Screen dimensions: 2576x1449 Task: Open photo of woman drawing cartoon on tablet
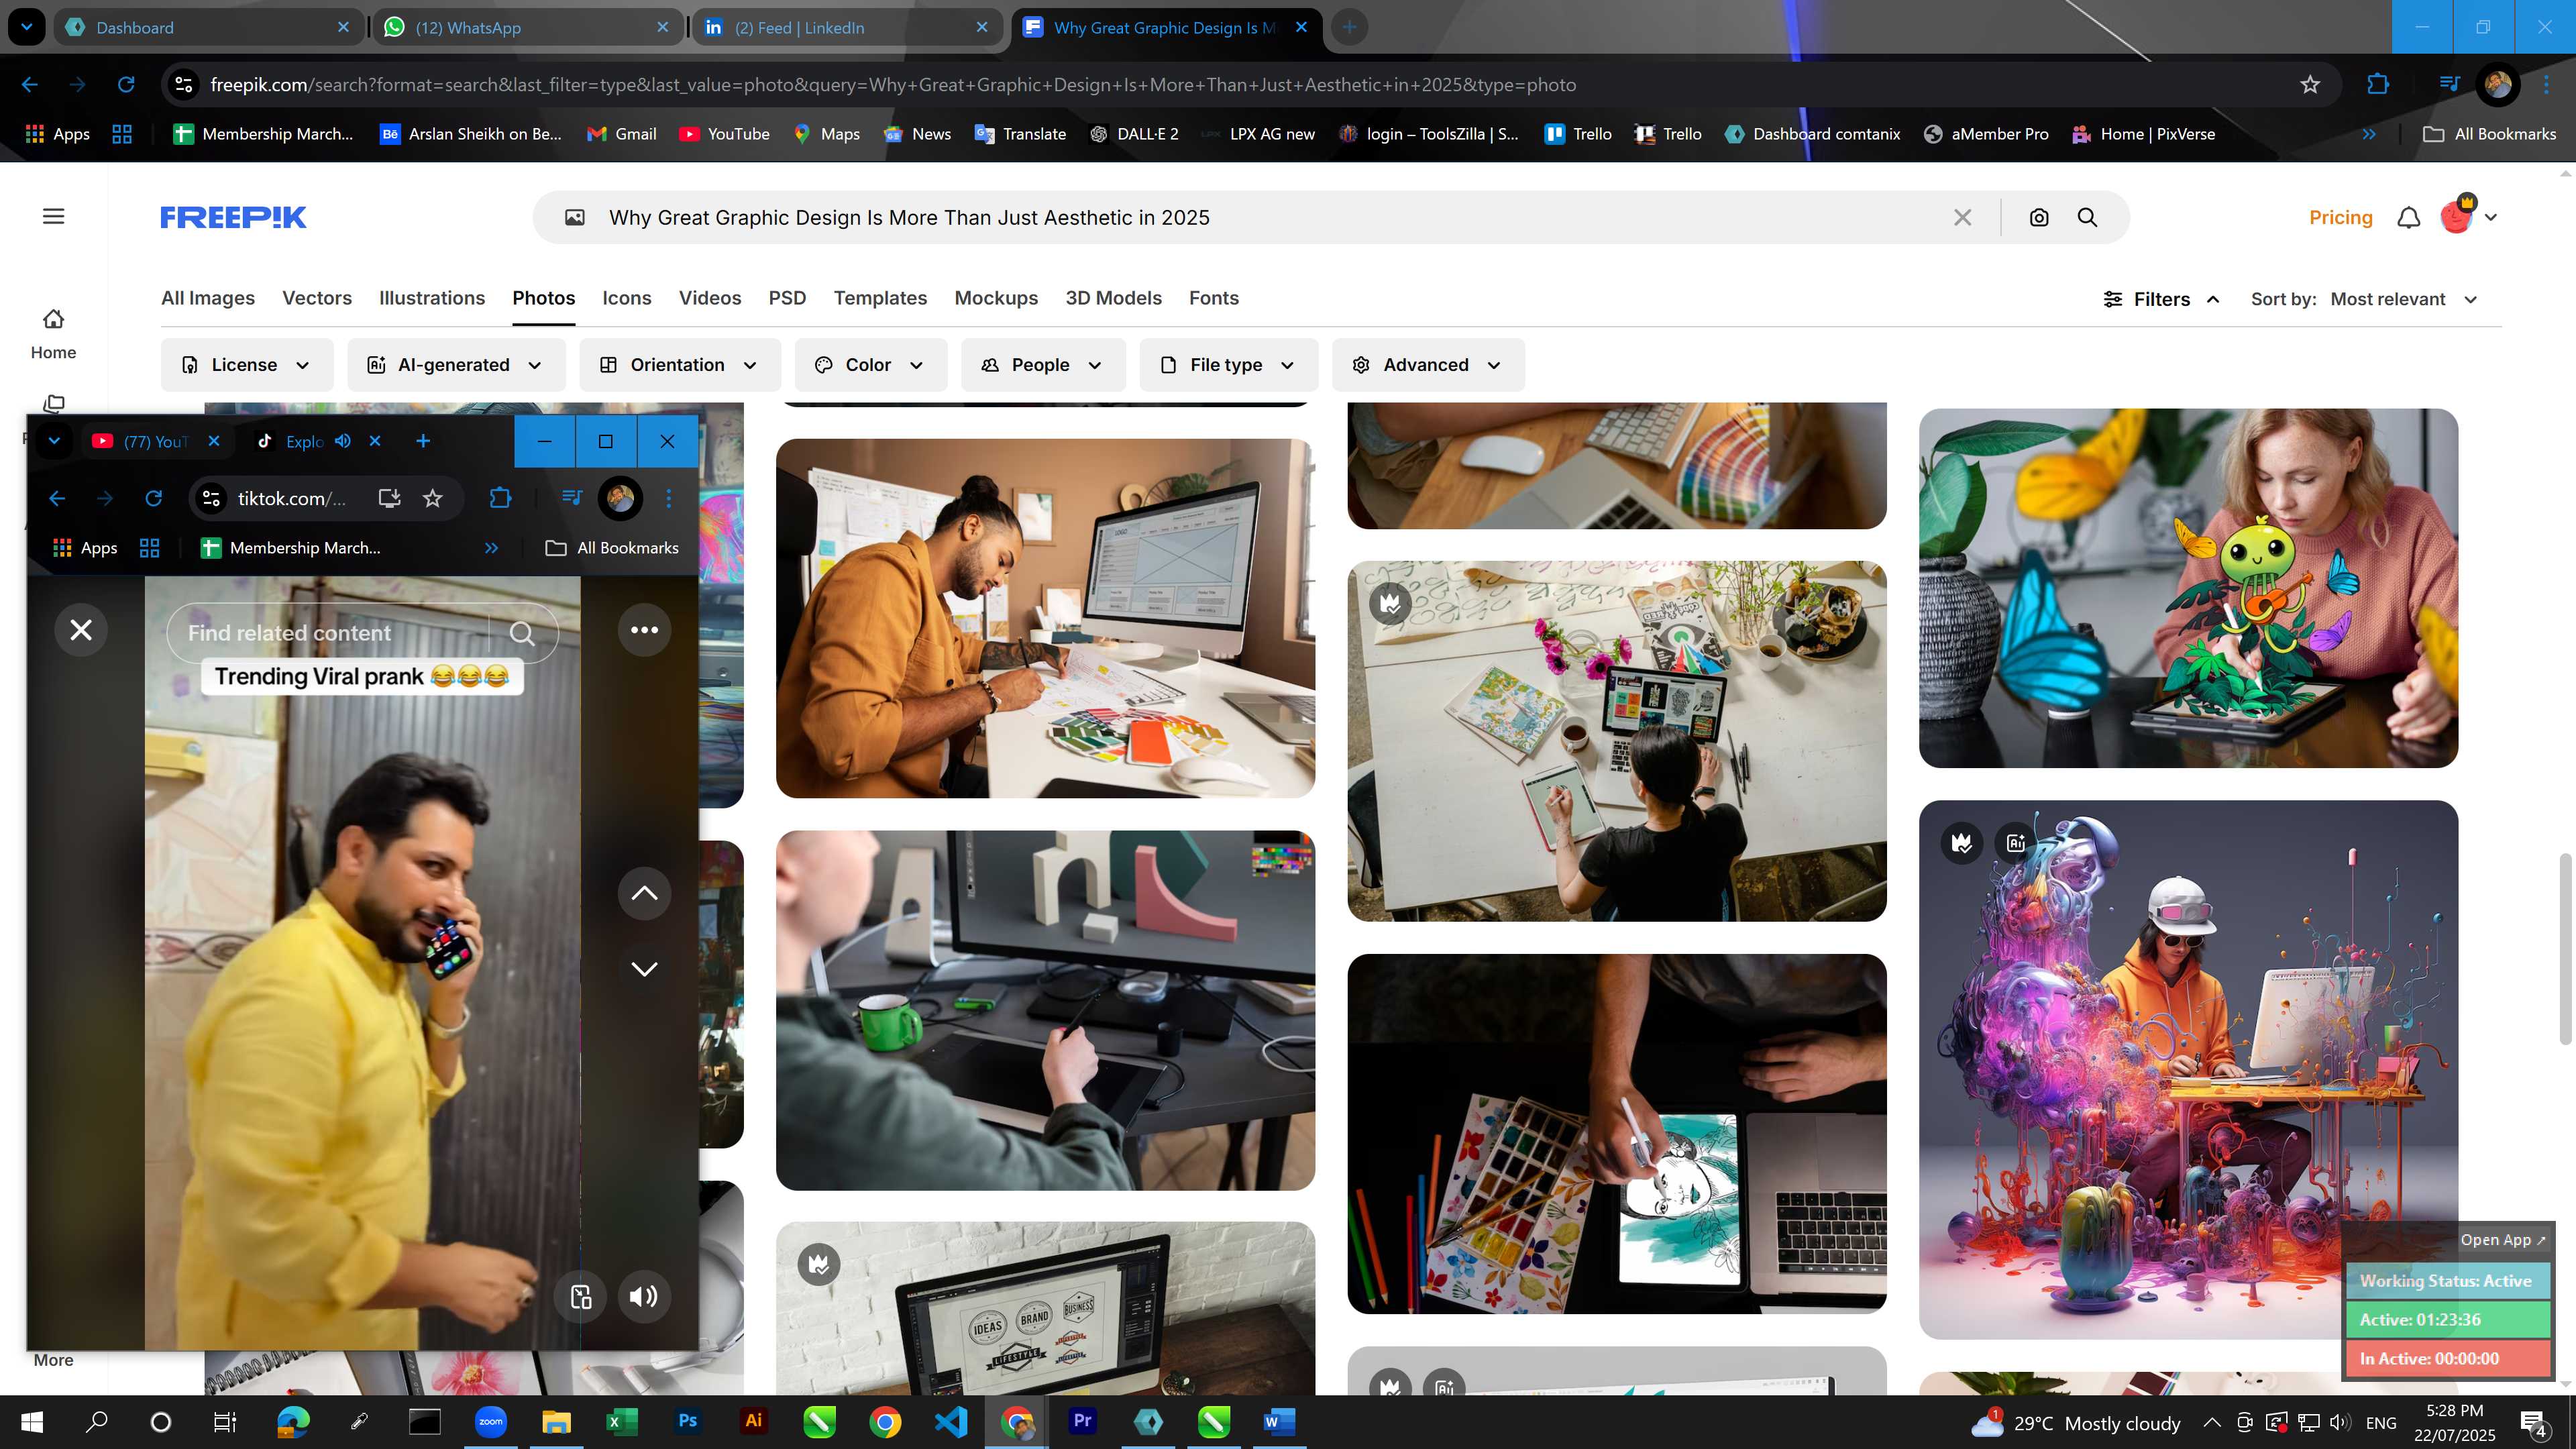coord(2188,588)
